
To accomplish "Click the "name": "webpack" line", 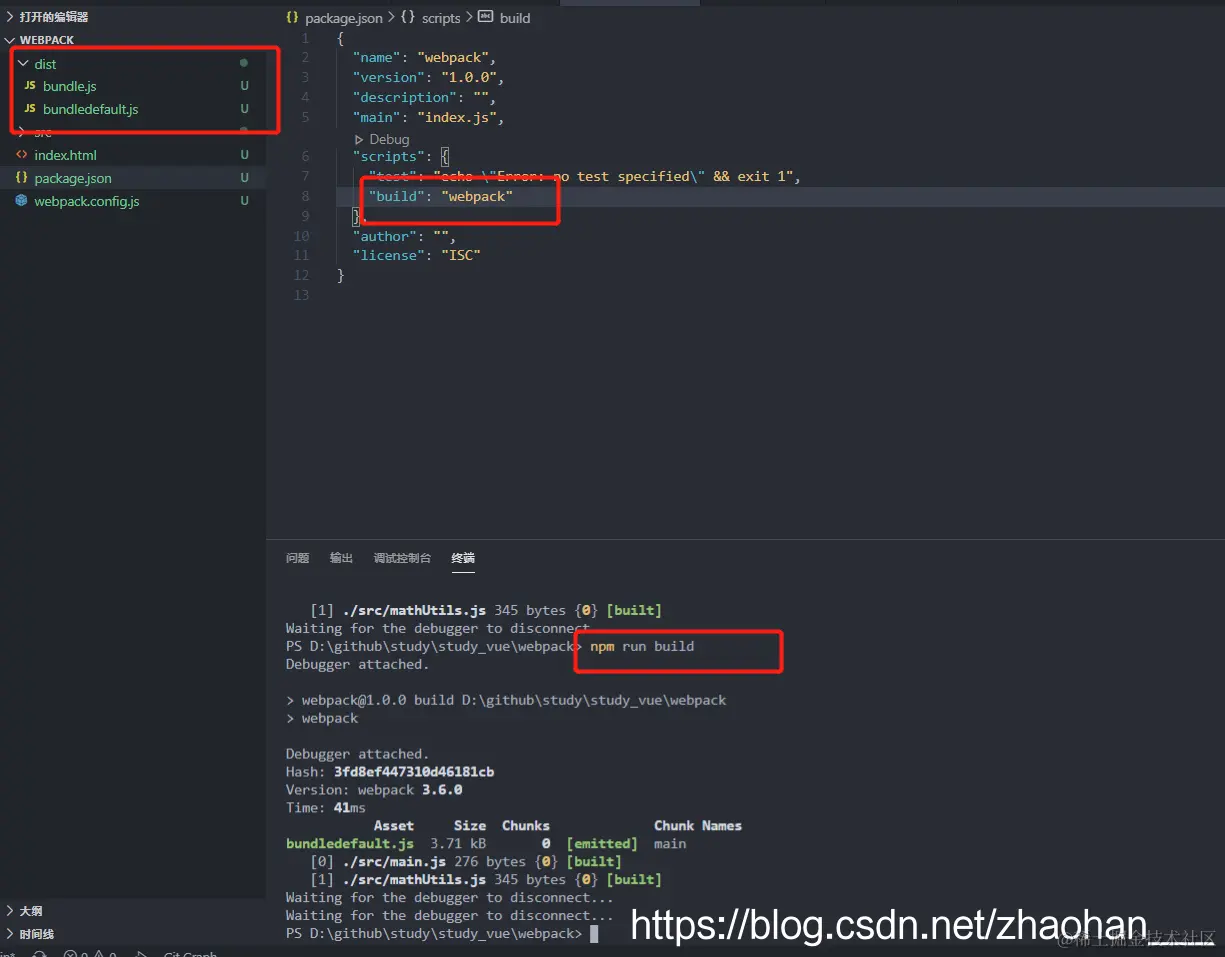I will [424, 57].
